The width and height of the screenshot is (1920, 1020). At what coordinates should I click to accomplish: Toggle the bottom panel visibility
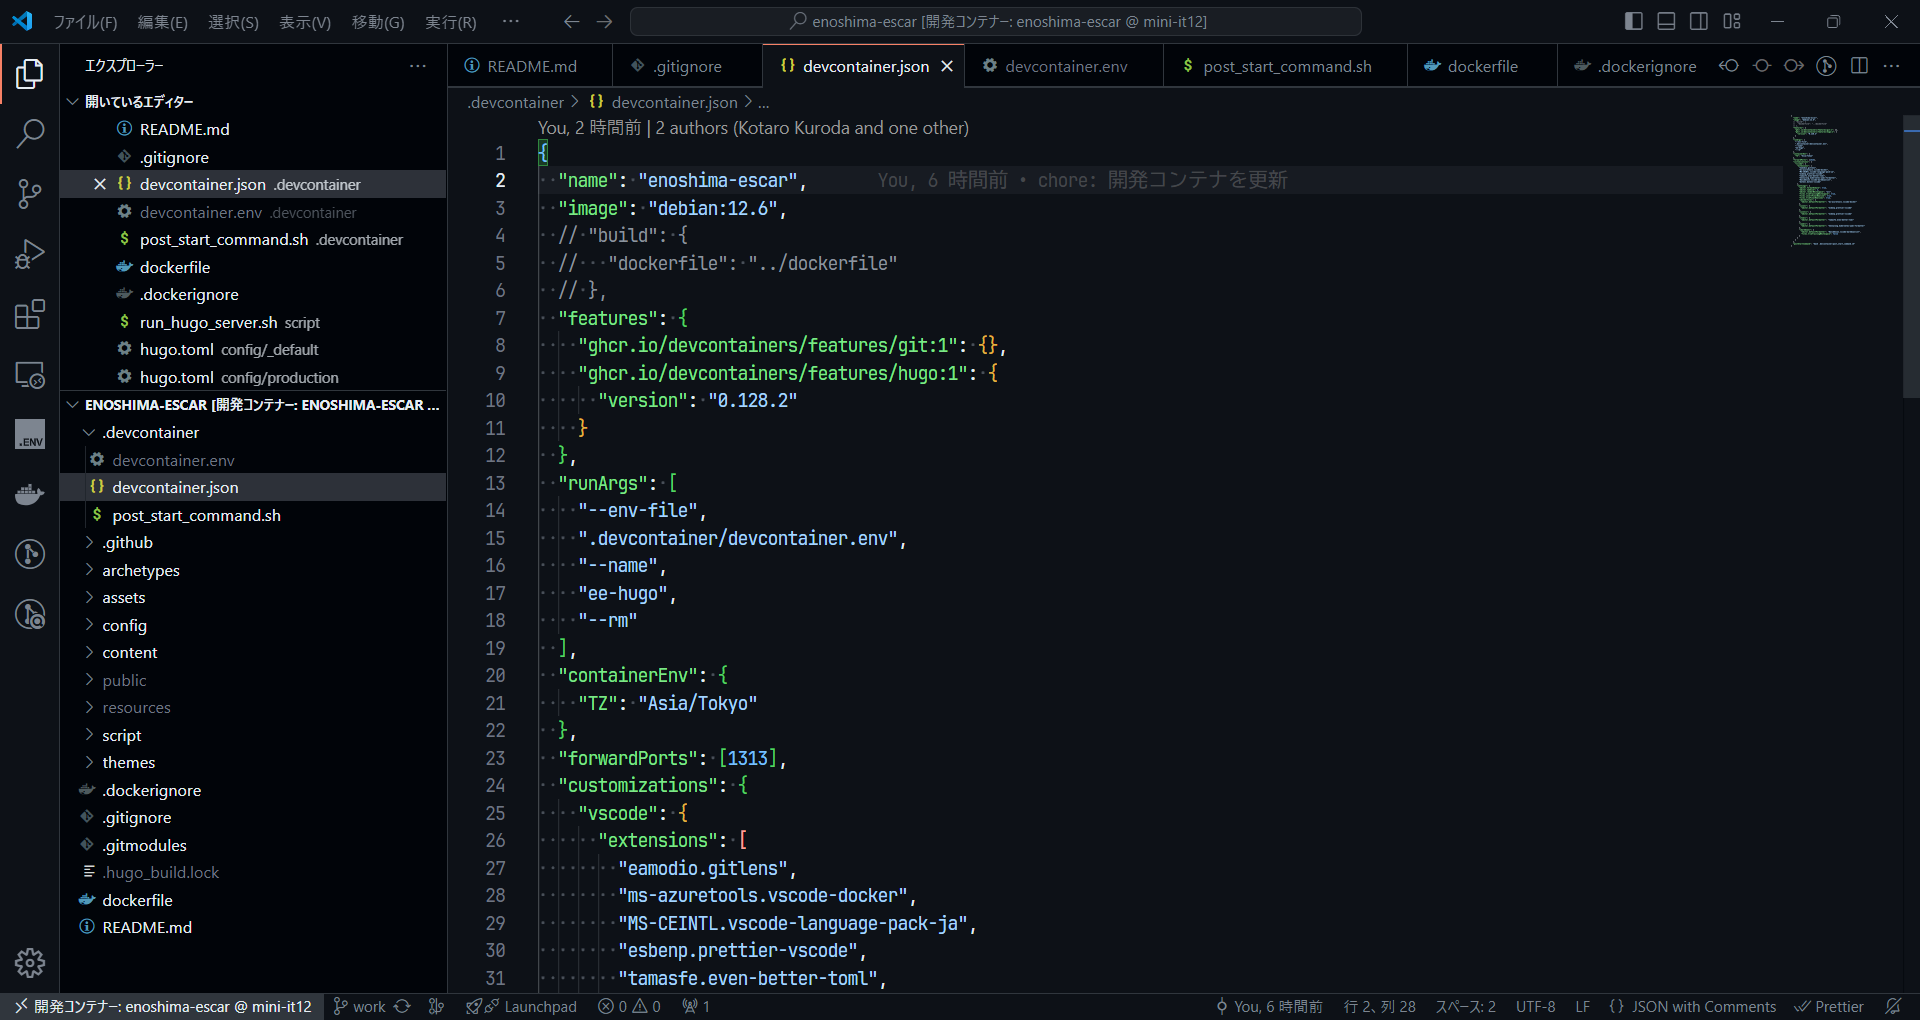click(1666, 21)
